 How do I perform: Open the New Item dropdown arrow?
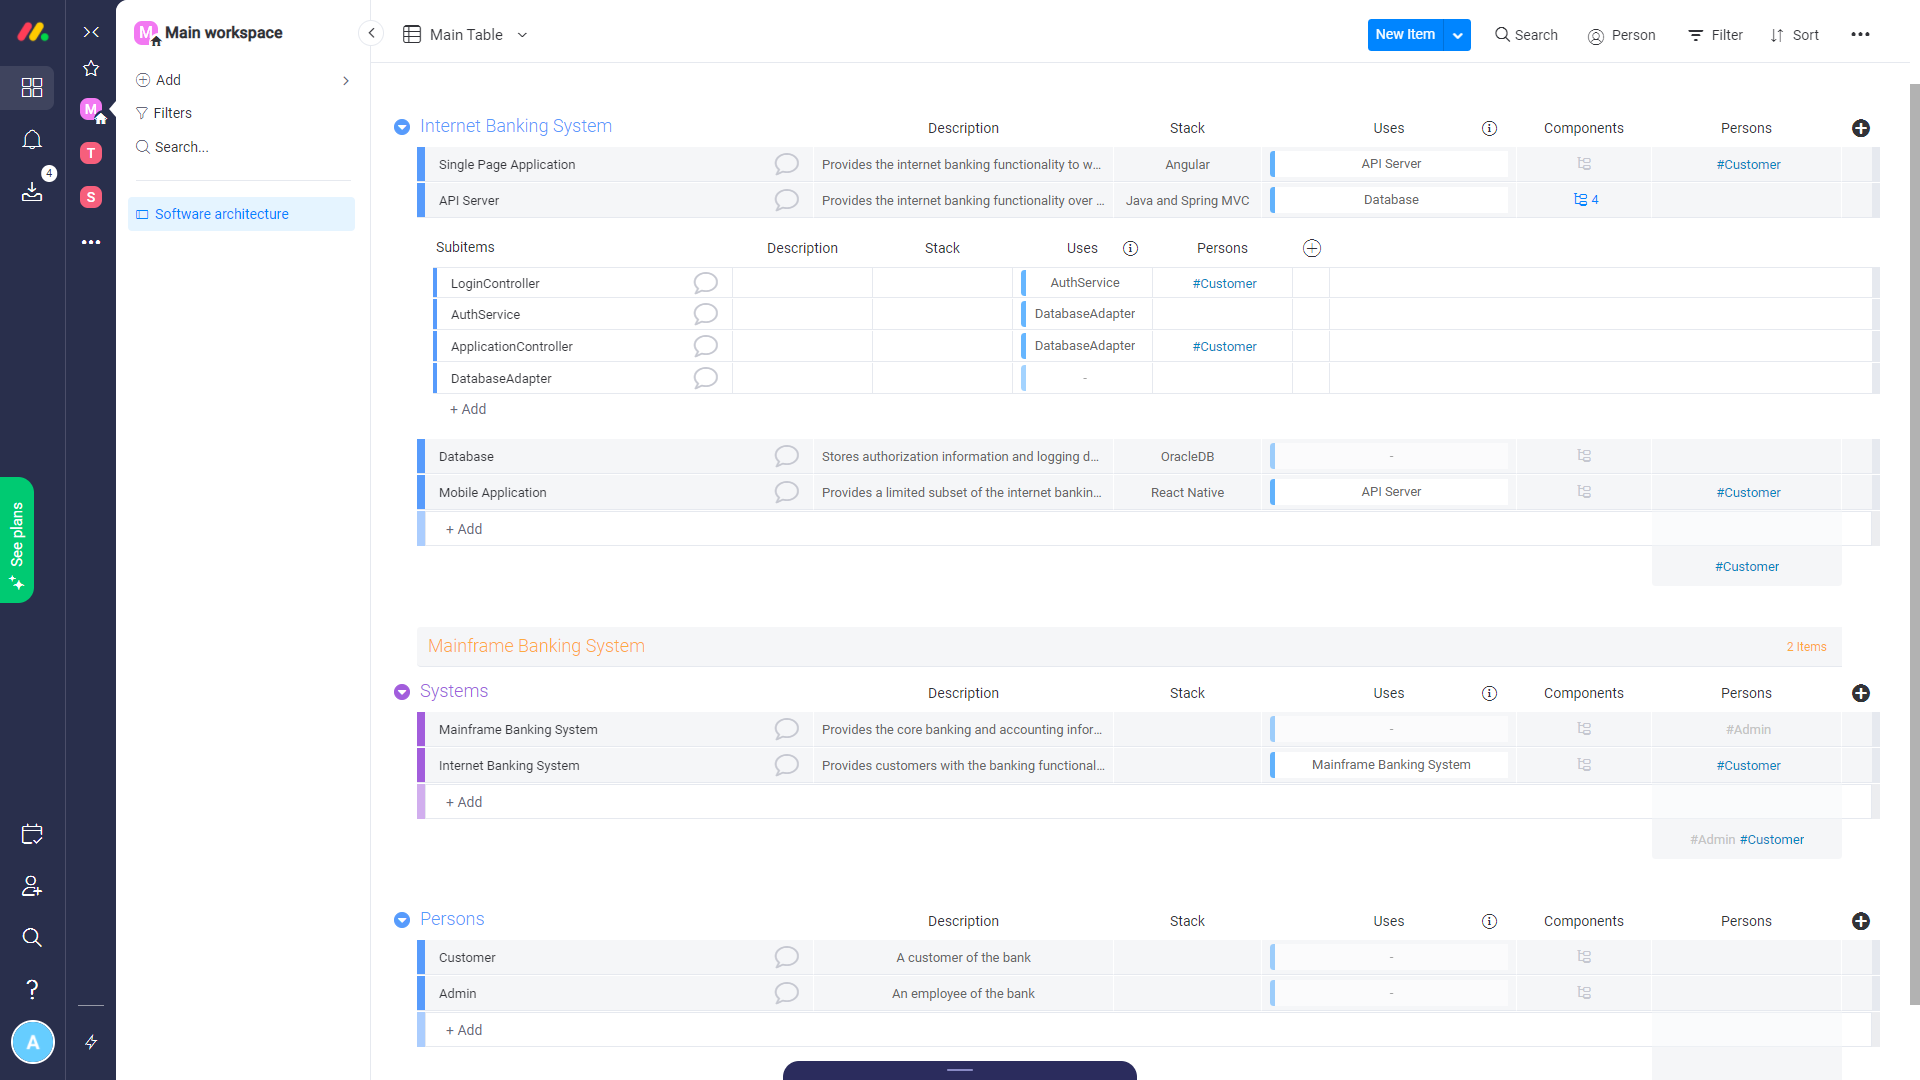(1458, 35)
